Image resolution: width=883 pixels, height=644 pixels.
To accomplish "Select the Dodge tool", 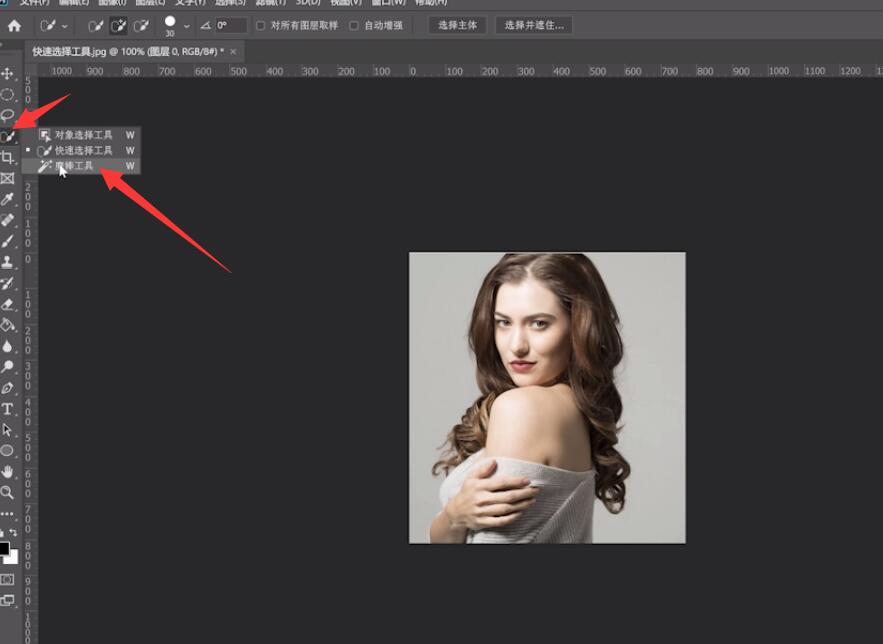I will pos(7,367).
